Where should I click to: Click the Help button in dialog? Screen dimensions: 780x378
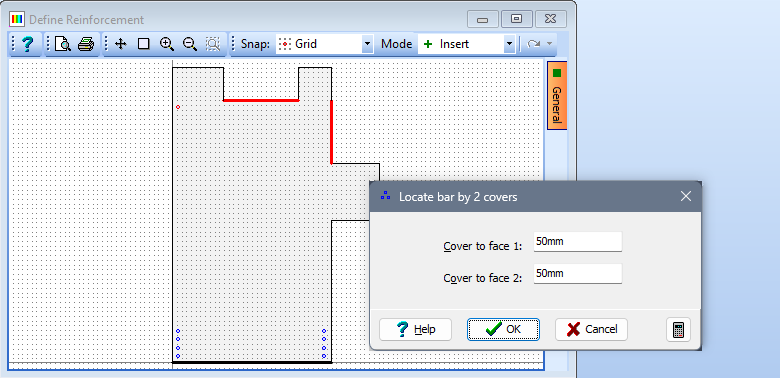[415, 329]
